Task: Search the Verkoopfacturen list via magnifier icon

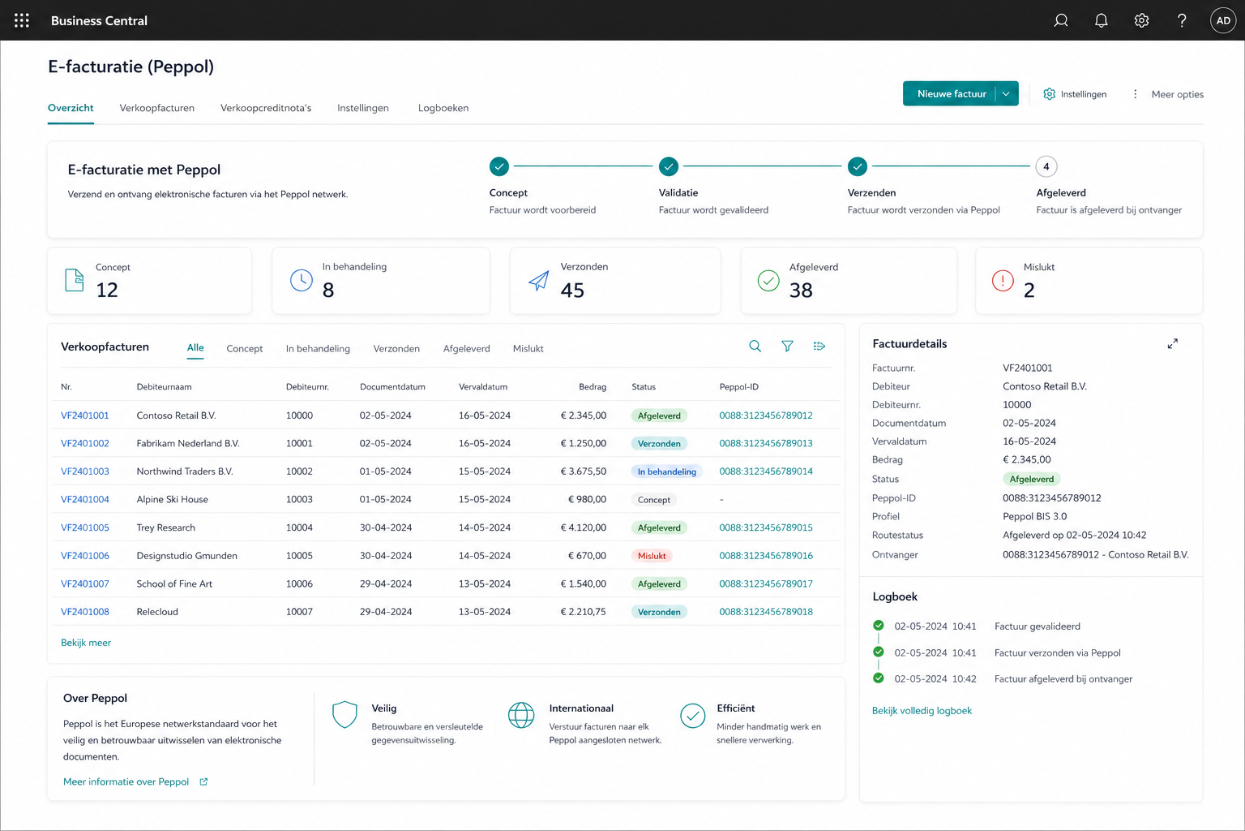Action: click(x=755, y=346)
